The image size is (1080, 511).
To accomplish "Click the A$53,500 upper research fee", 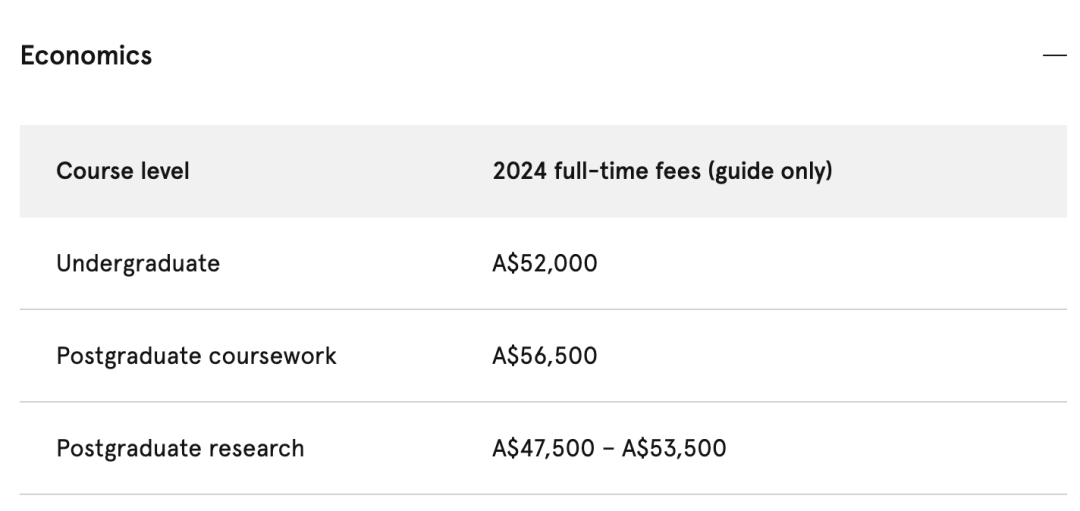I will pos(674,448).
